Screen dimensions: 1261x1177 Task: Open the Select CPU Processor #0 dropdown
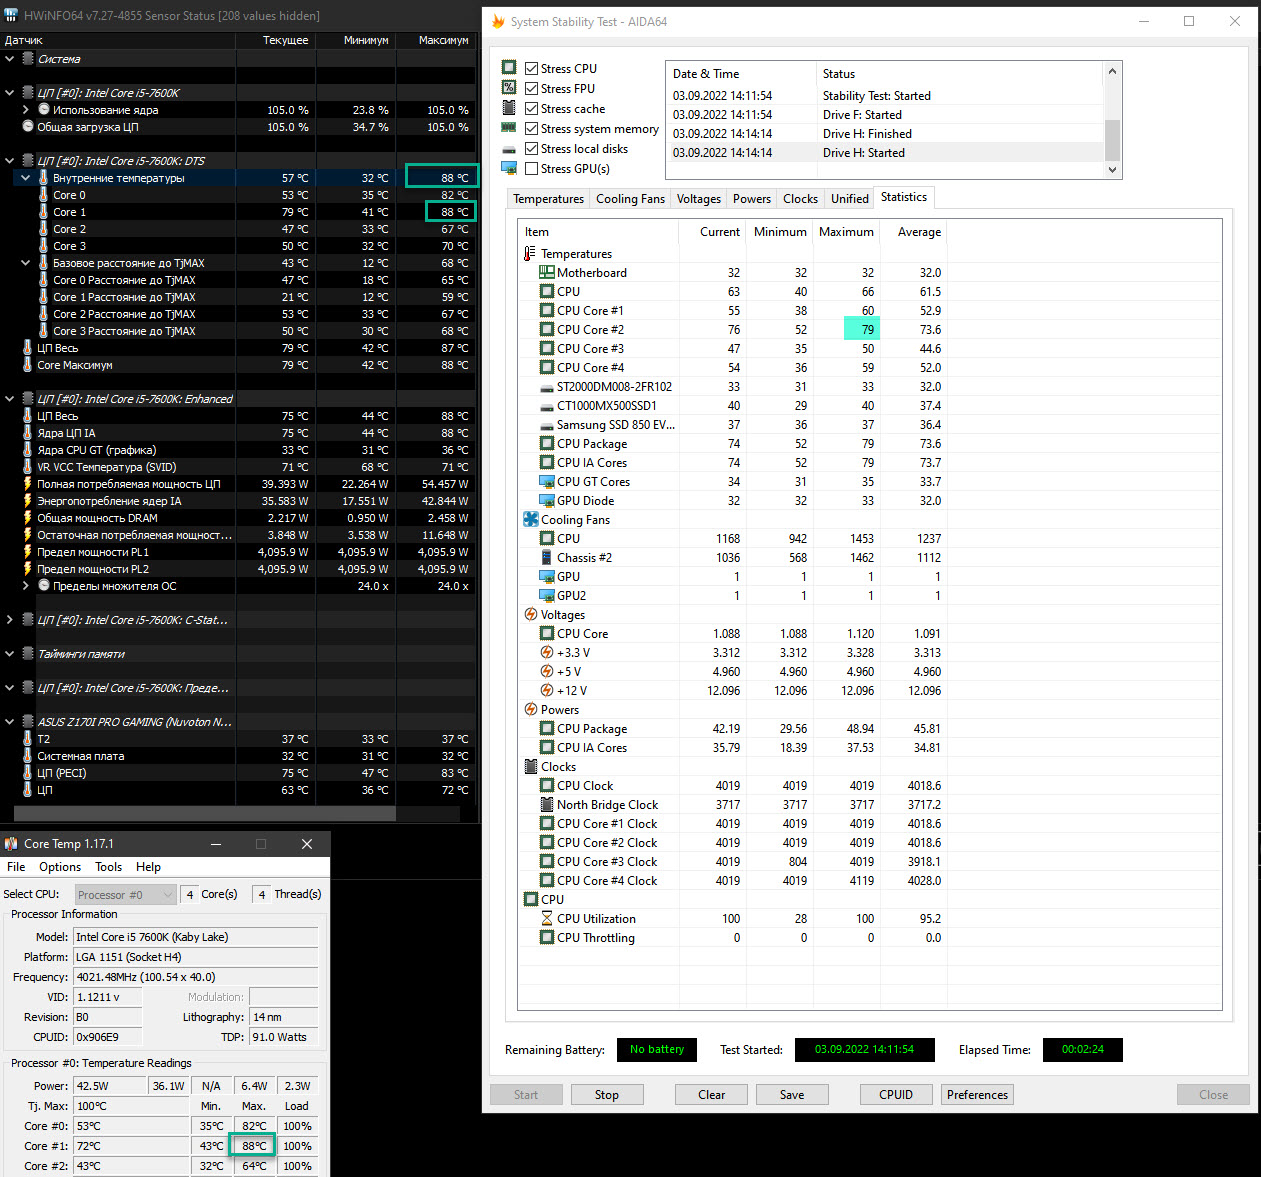coord(125,894)
